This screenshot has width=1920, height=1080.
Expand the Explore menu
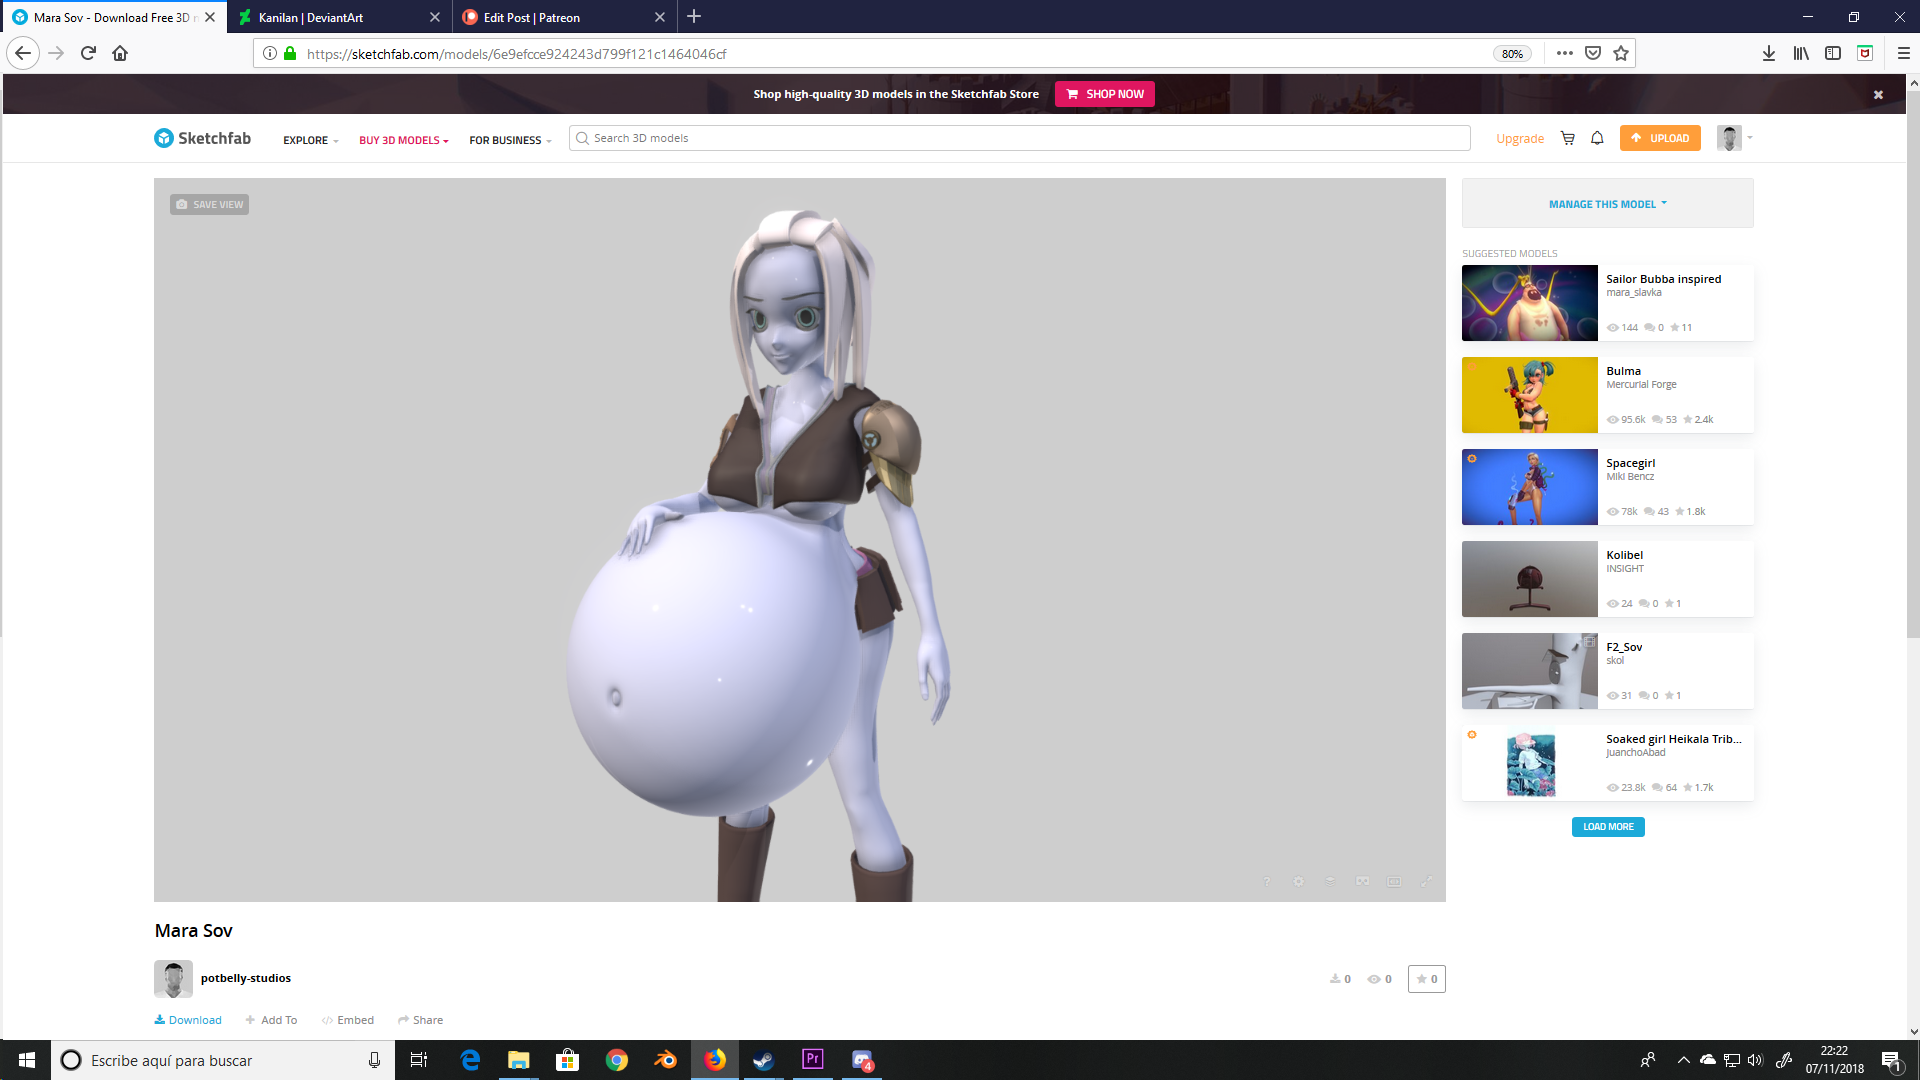(311, 140)
